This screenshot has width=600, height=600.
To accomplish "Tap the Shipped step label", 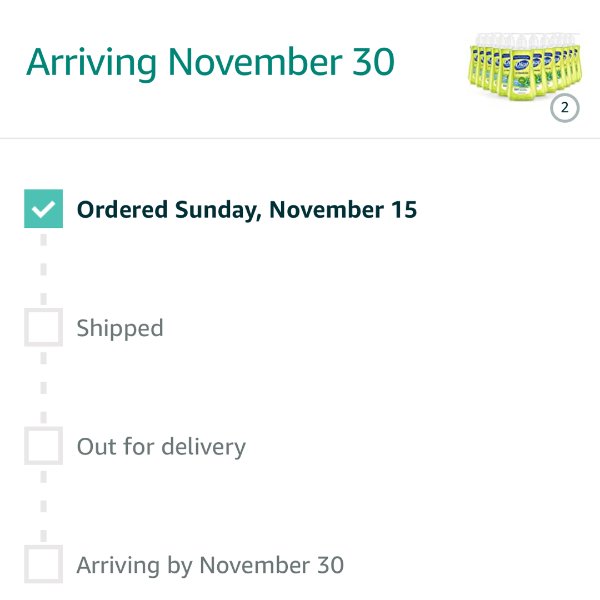I will [120, 329].
